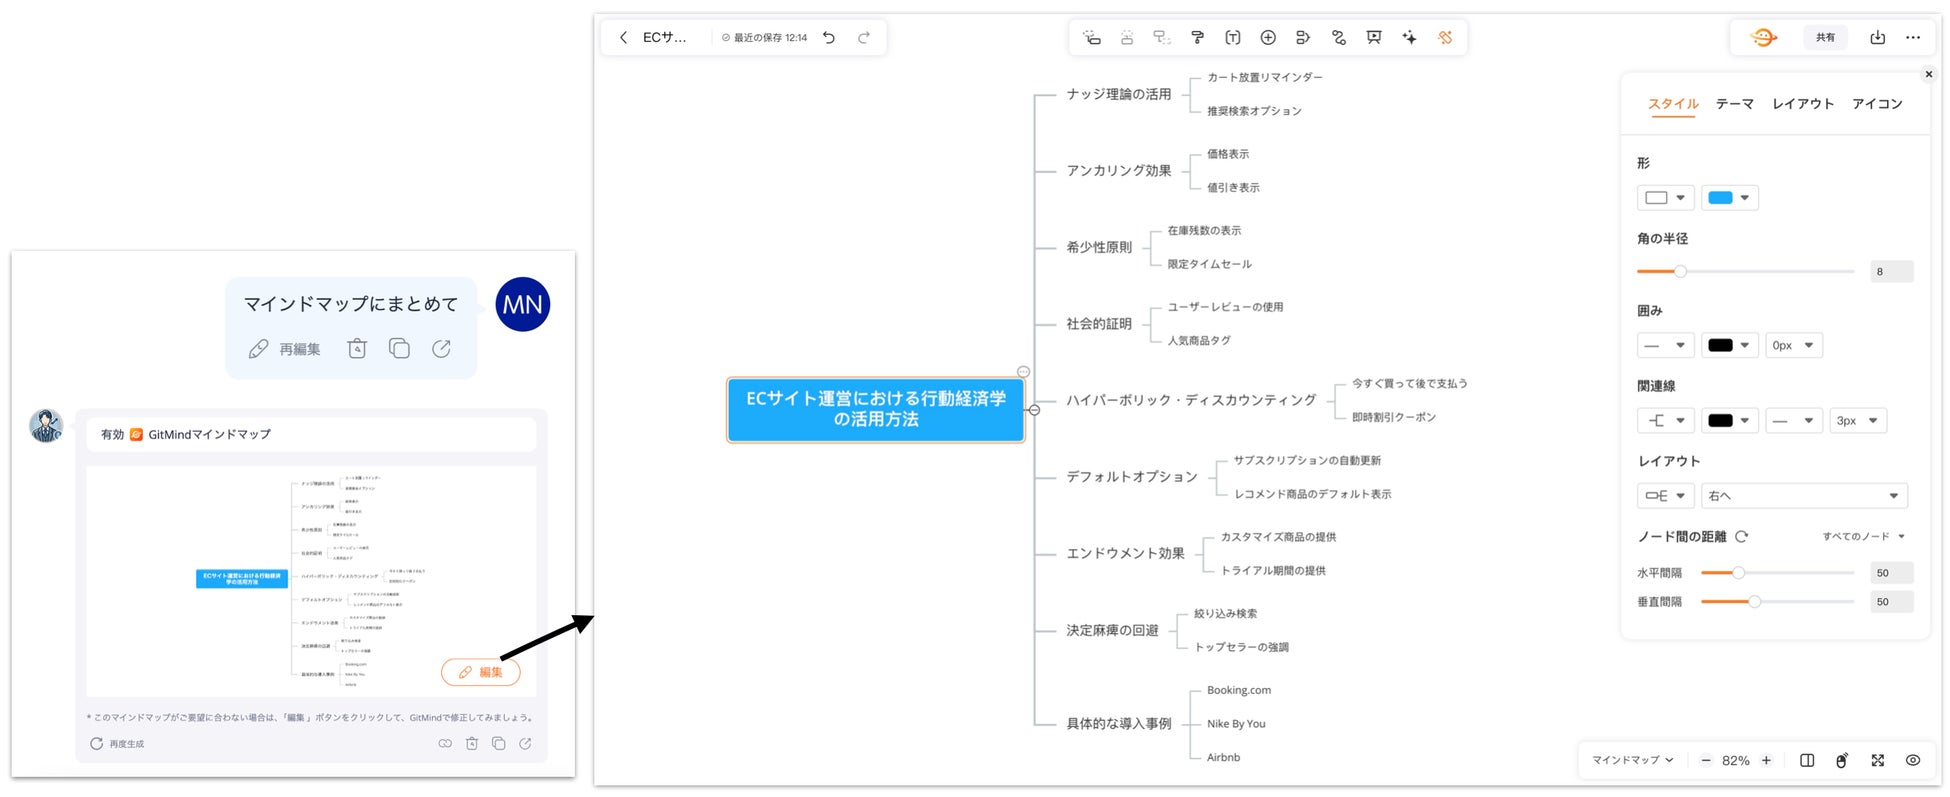1950x797 pixels.
Task: Click the 垂直間隔 value field
Action: coord(1891,602)
